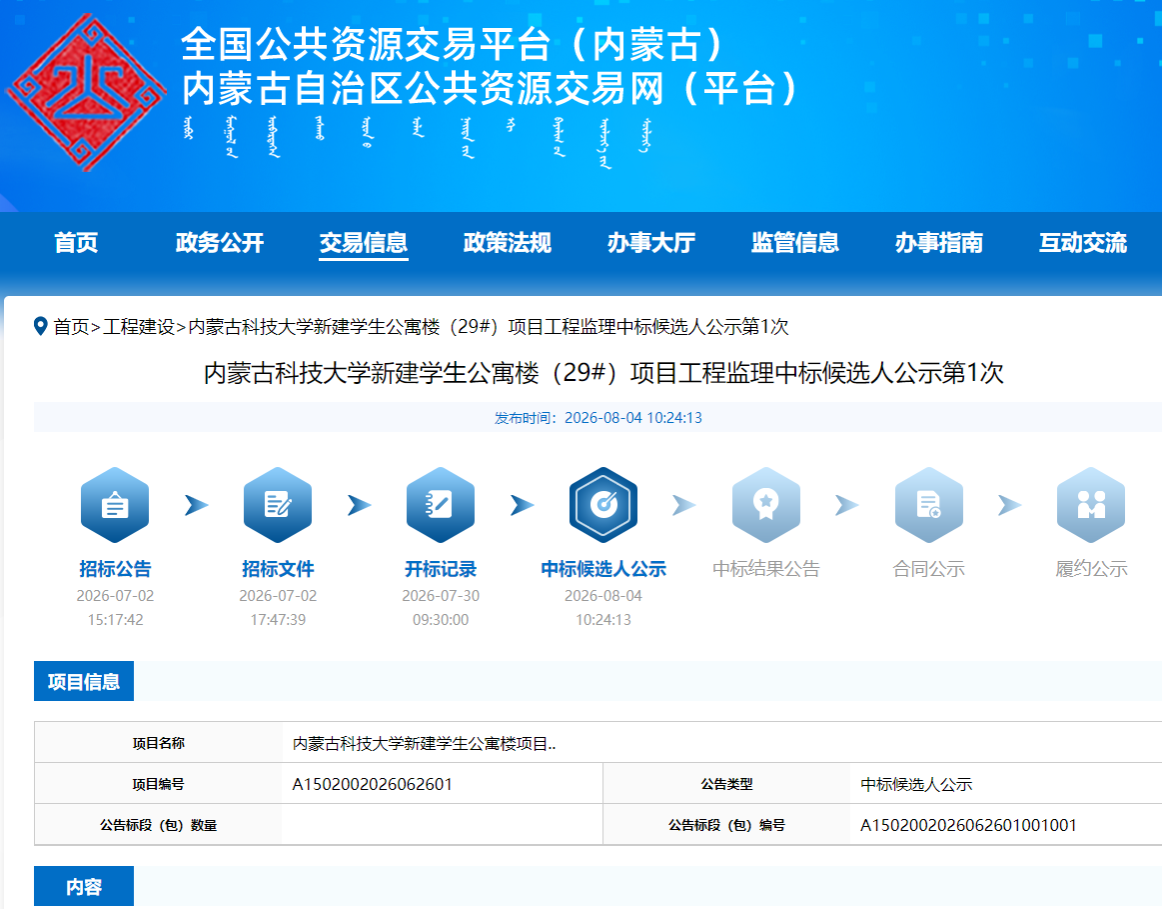Click the project name value 内蒙古科技大学新建学生公寓楼项目..

(x=424, y=744)
